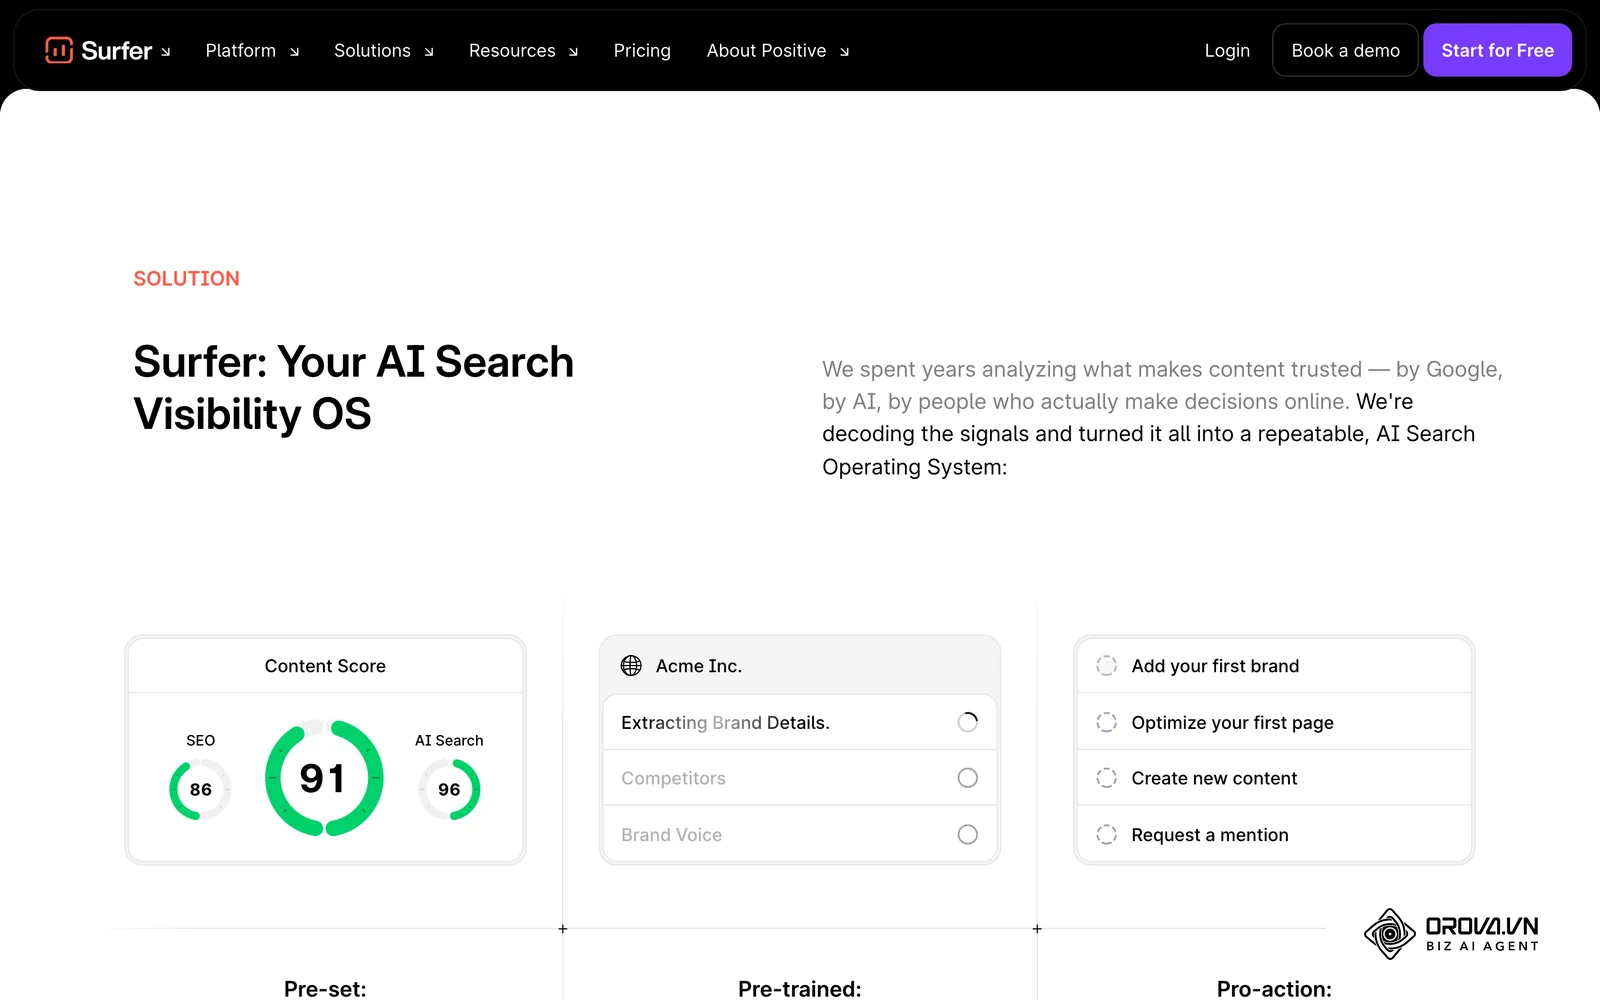Click the Request a mention text

point(1210,835)
